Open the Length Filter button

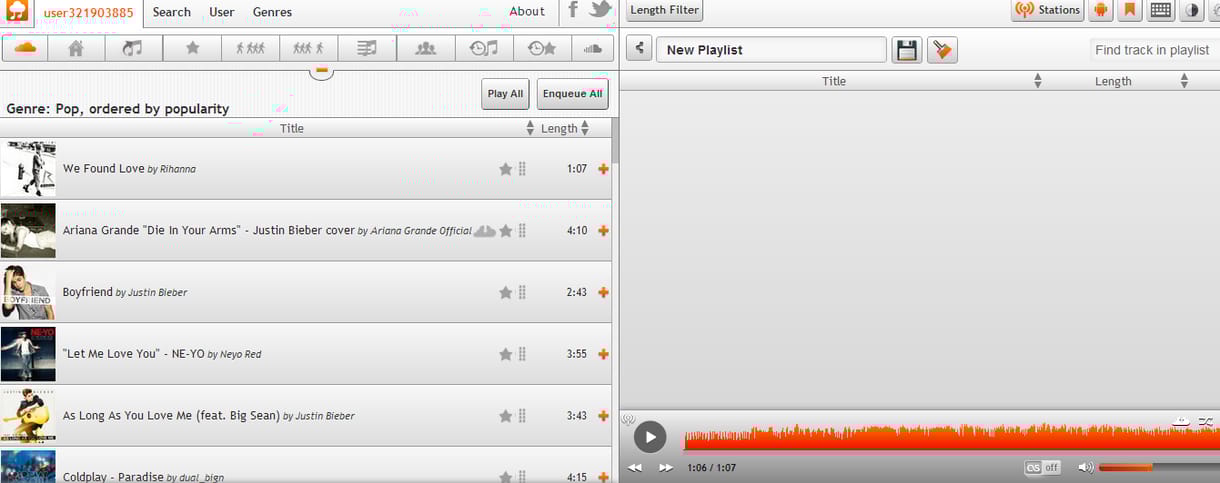(664, 10)
